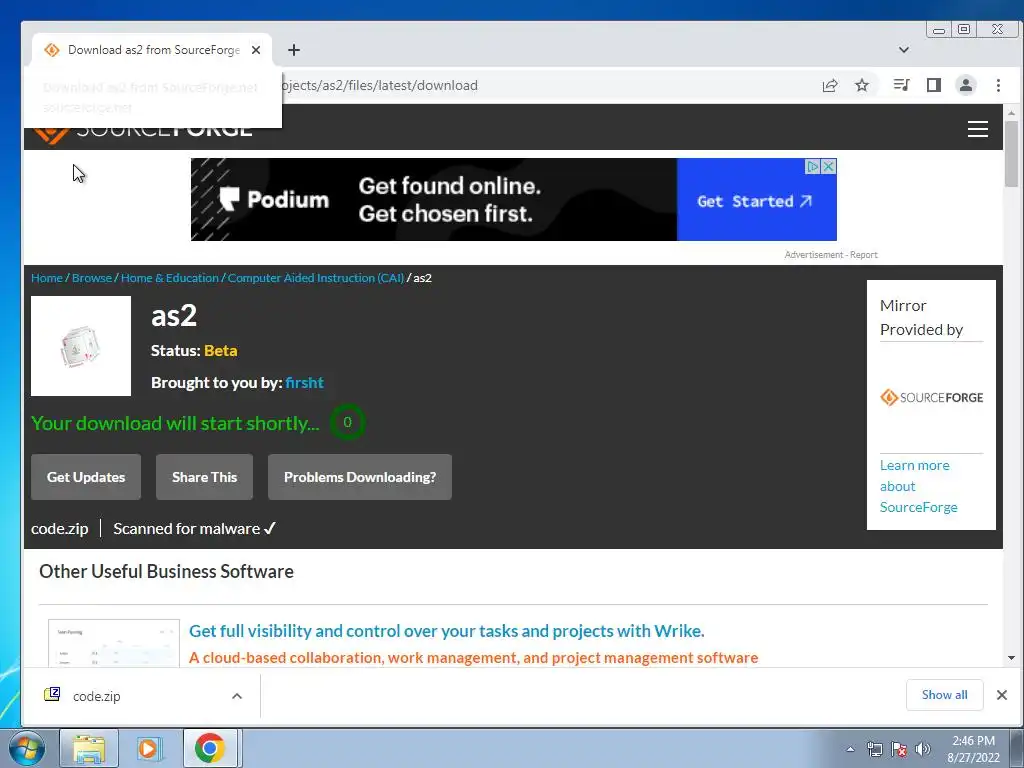Click the scrollbar up arrow
Screen dimensions: 1024x768
pyautogui.click(x=1011, y=113)
